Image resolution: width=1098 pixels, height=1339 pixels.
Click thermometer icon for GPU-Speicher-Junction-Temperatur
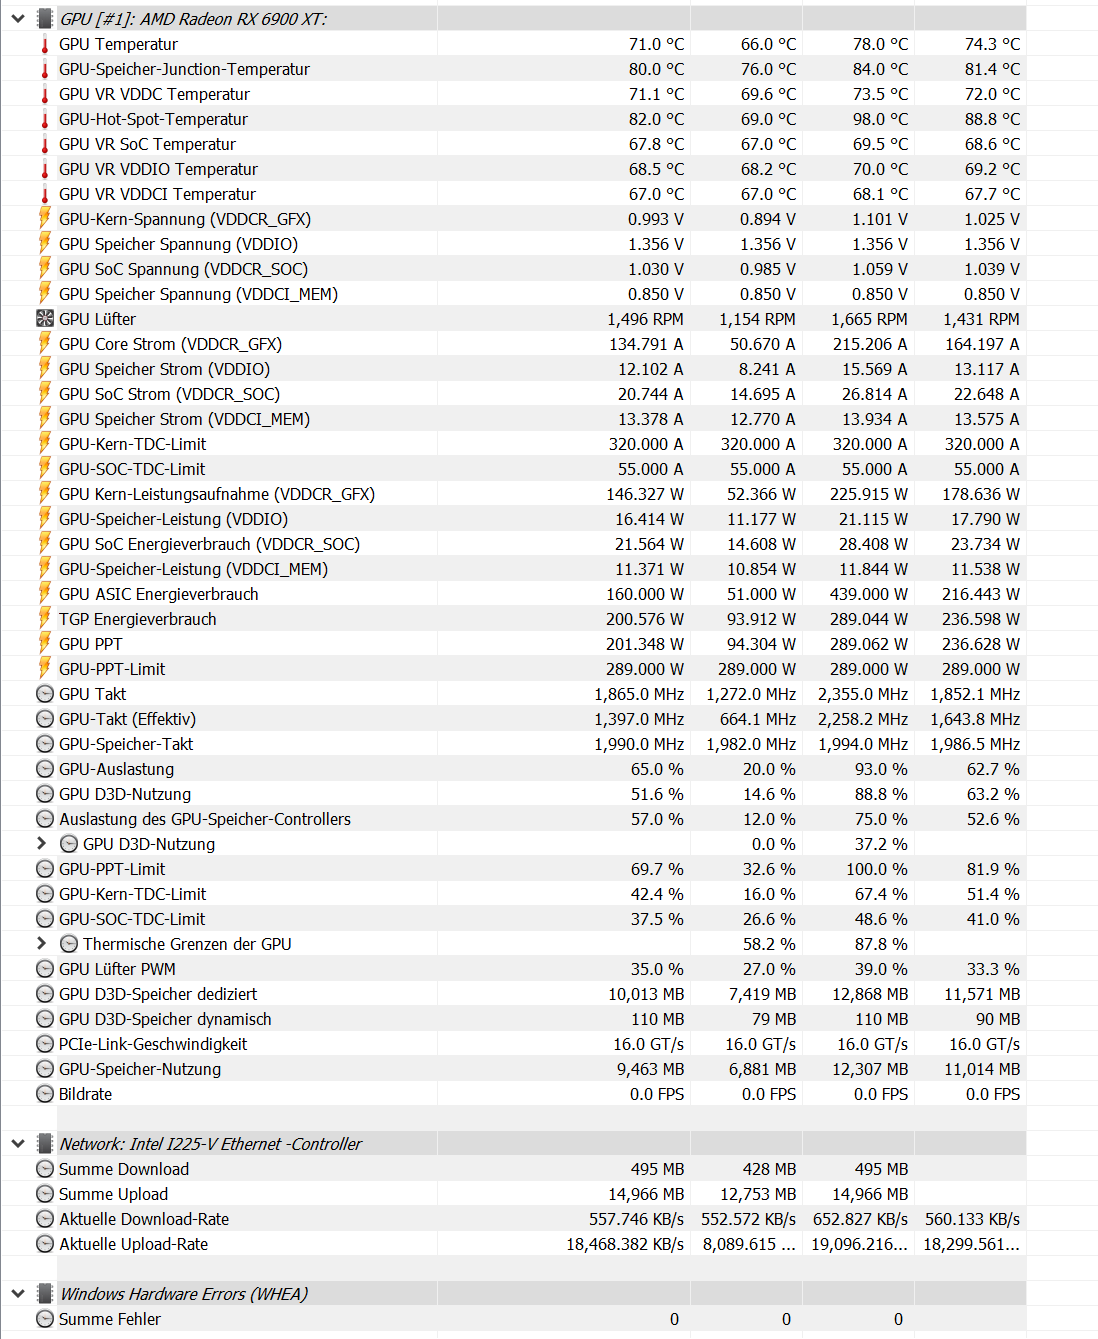tap(45, 69)
